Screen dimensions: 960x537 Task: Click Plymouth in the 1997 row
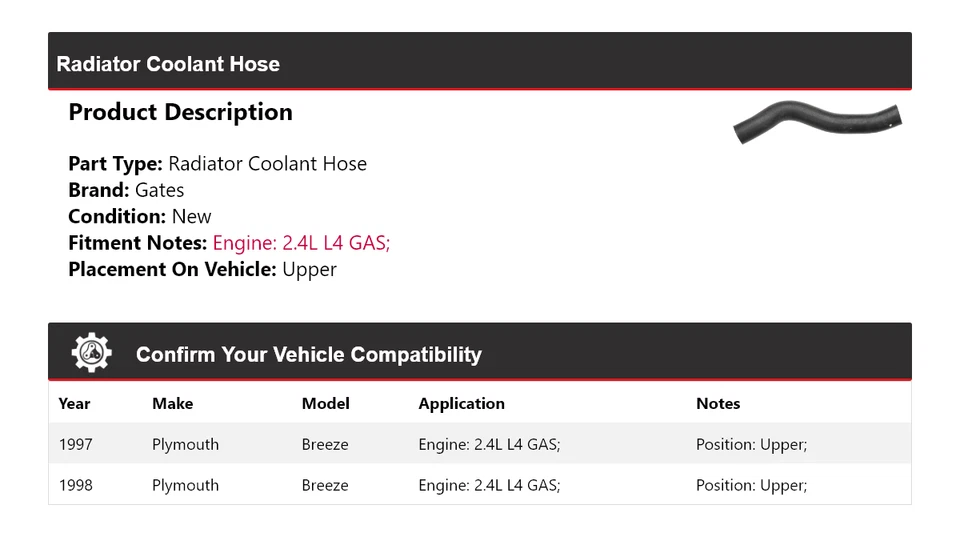coord(185,444)
